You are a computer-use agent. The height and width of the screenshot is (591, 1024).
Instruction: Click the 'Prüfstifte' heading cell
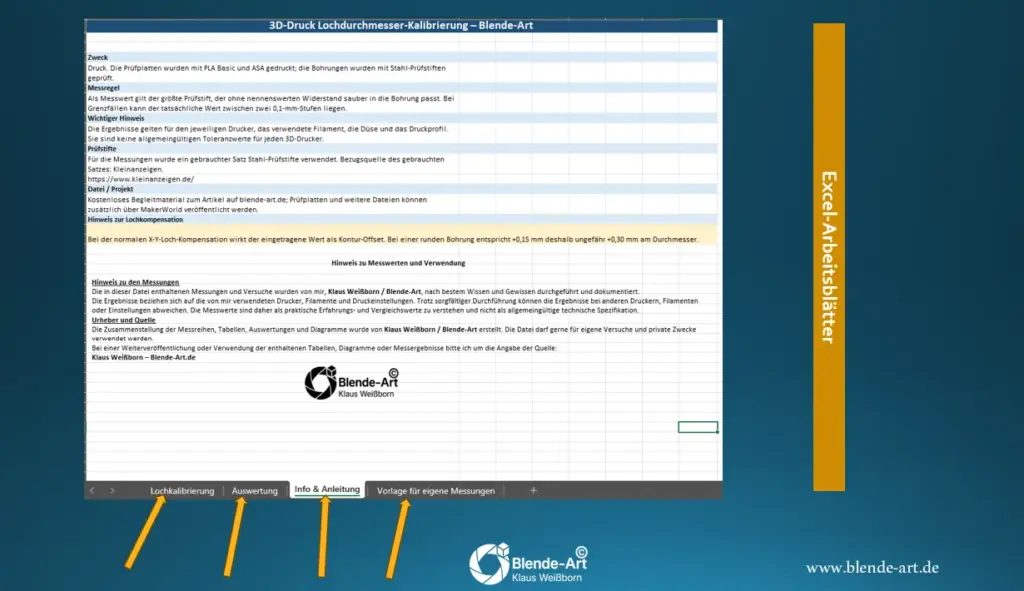coord(102,149)
